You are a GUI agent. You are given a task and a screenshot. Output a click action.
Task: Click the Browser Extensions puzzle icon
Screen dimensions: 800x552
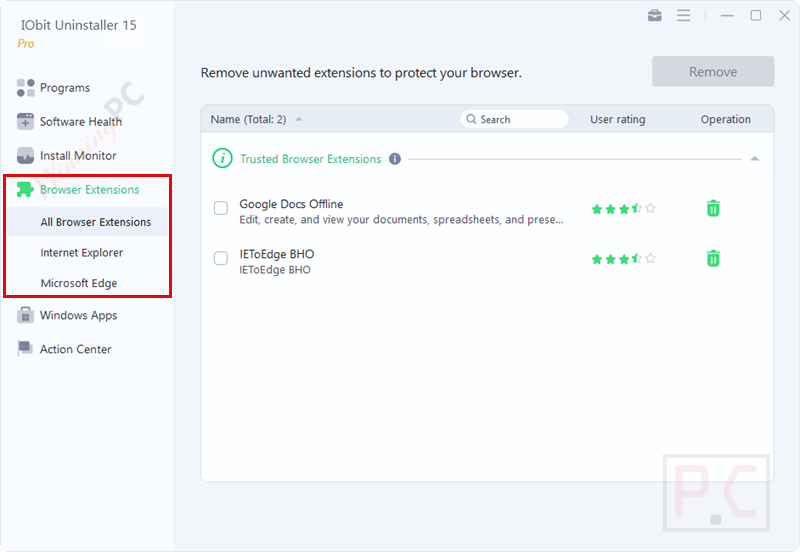tap(25, 189)
